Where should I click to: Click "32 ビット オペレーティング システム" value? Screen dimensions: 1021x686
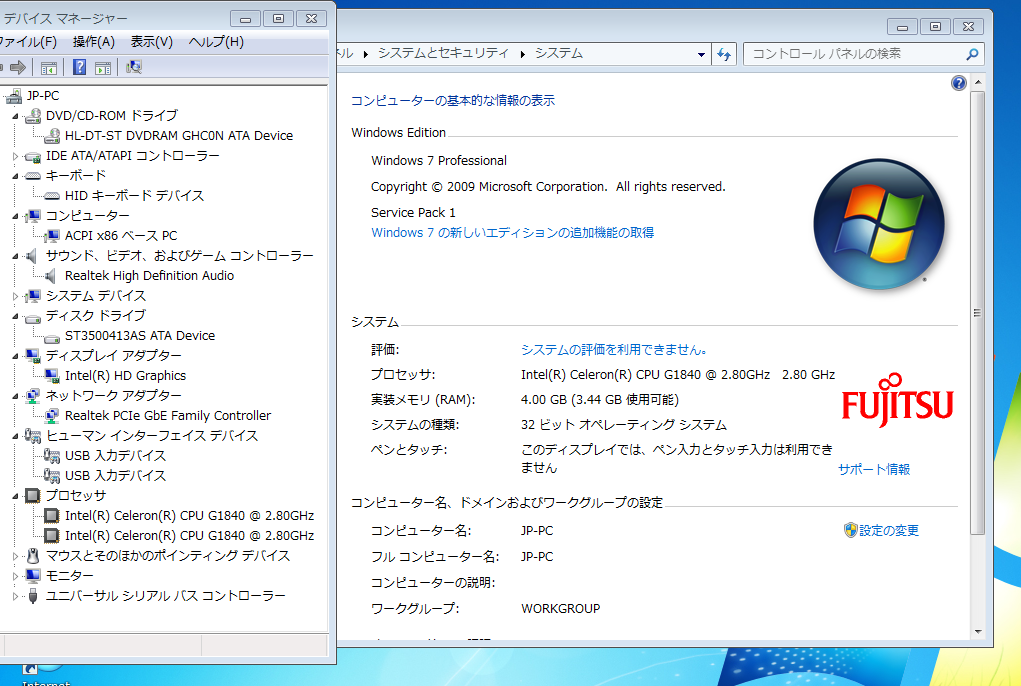pyautogui.click(x=624, y=425)
